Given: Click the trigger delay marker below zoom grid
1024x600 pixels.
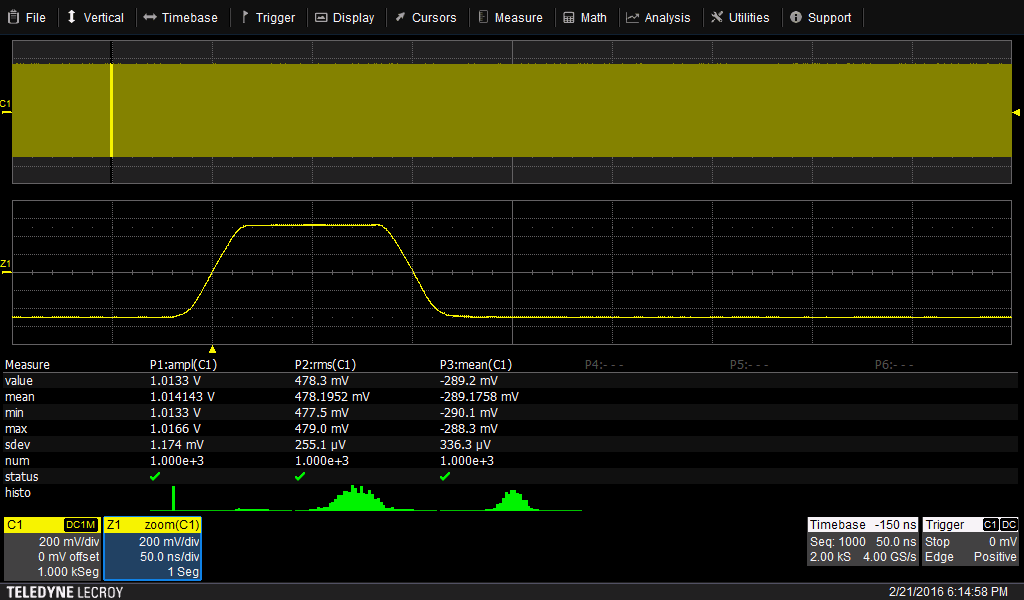Looking at the screenshot, I should click(212, 349).
